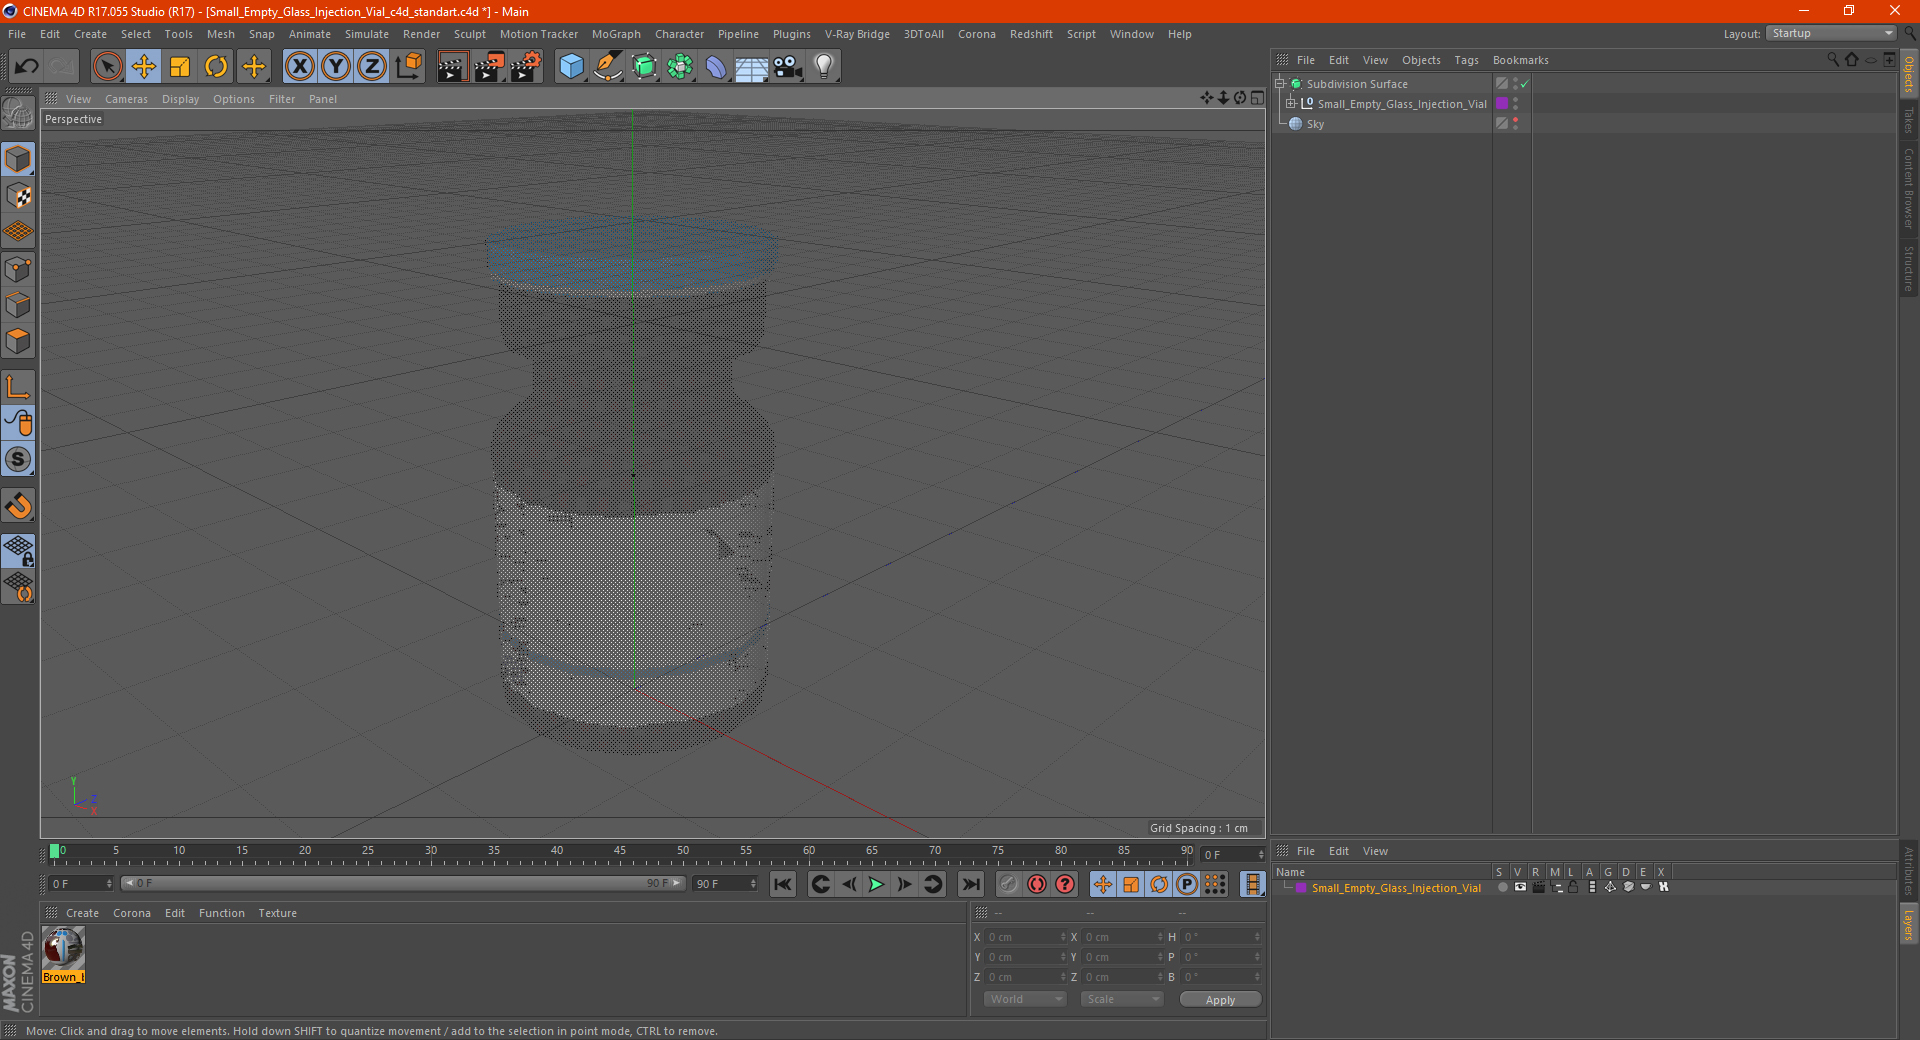The height and width of the screenshot is (1040, 1920).
Task: Click the Coordinate System icon
Action: 409,67
